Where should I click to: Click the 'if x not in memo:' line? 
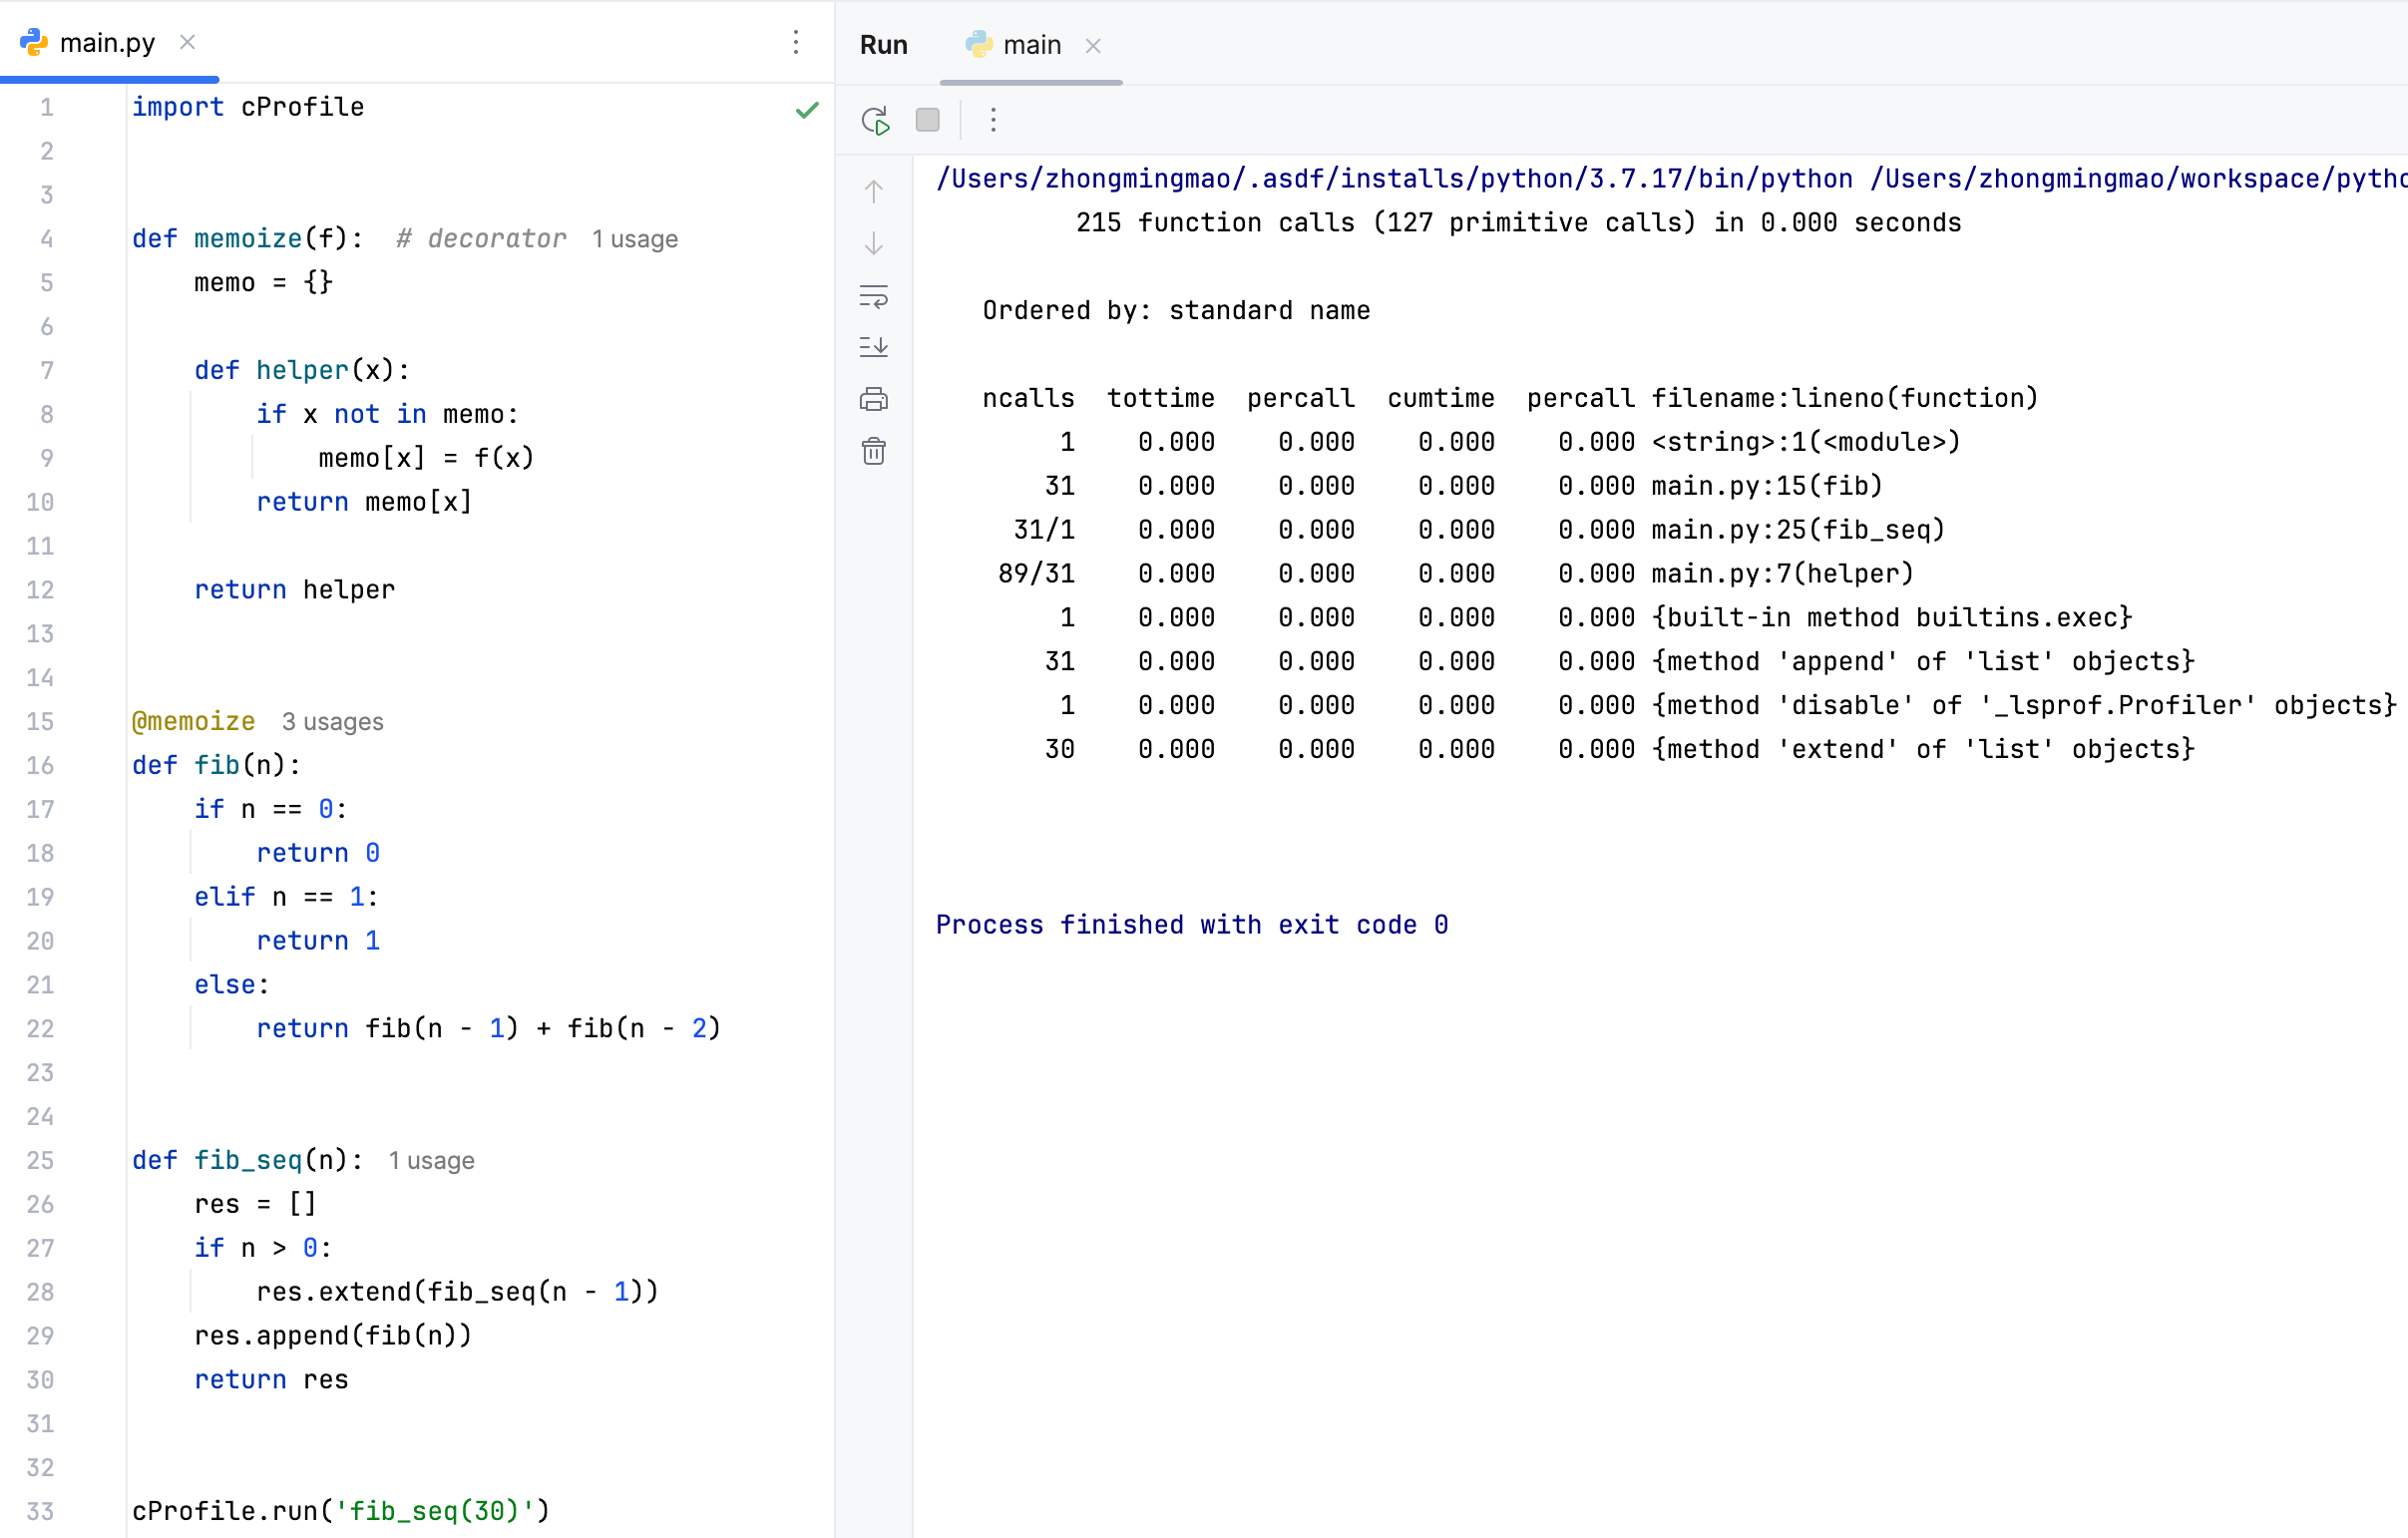click(x=388, y=414)
